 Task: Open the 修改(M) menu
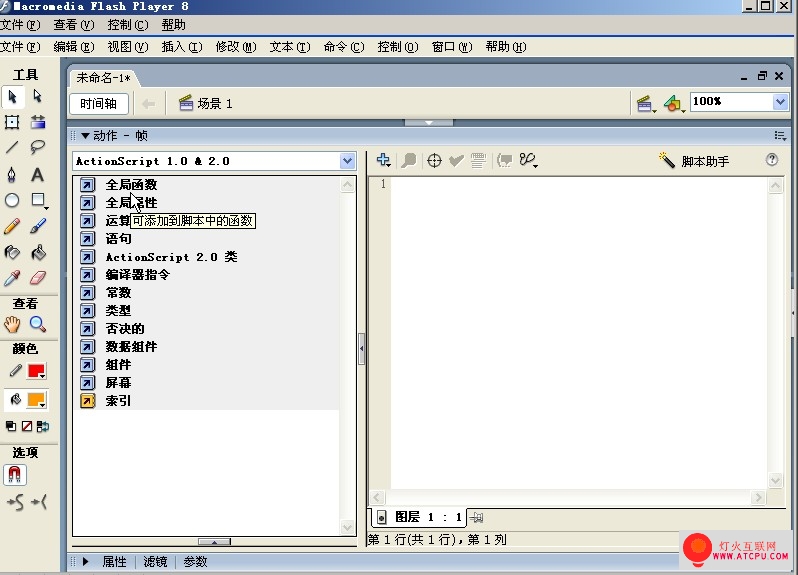click(x=236, y=47)
